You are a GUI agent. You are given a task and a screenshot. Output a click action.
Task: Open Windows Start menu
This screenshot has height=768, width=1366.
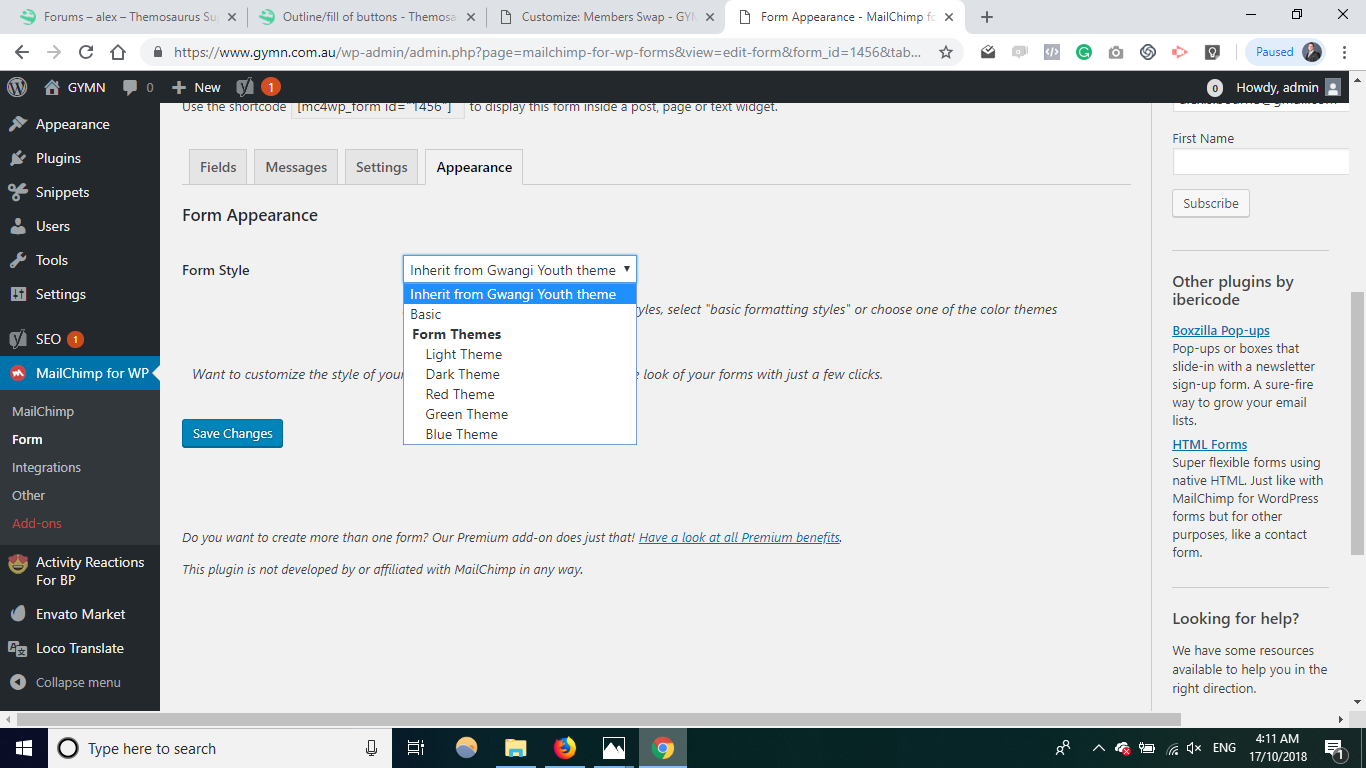tap(23, 748)
